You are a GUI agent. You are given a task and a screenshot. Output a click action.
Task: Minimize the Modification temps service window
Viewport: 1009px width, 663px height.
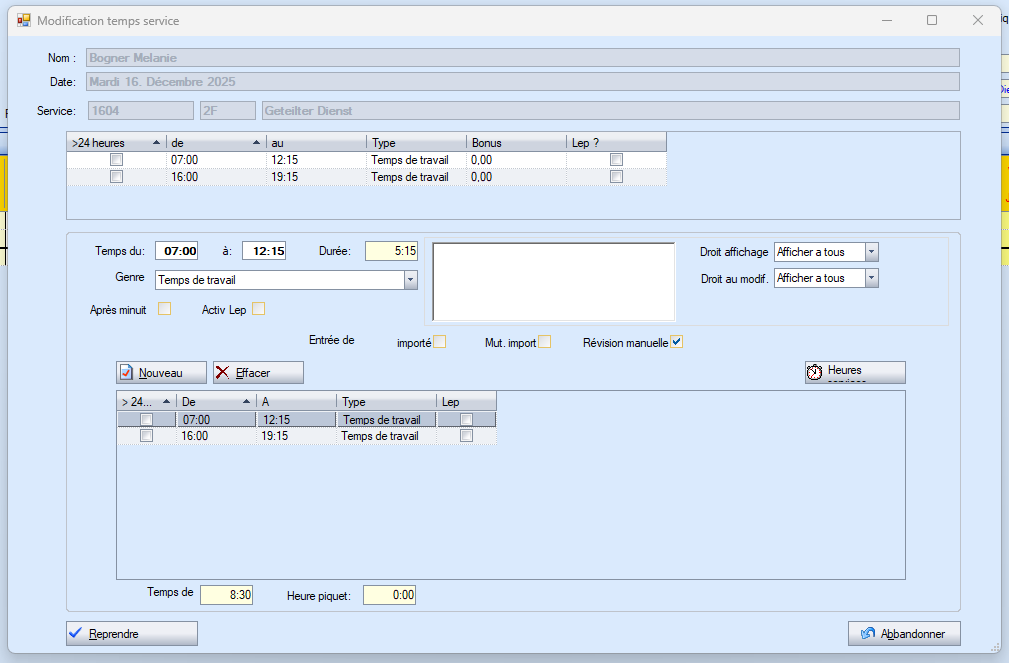pyautogui.click(x=886, y=20)
